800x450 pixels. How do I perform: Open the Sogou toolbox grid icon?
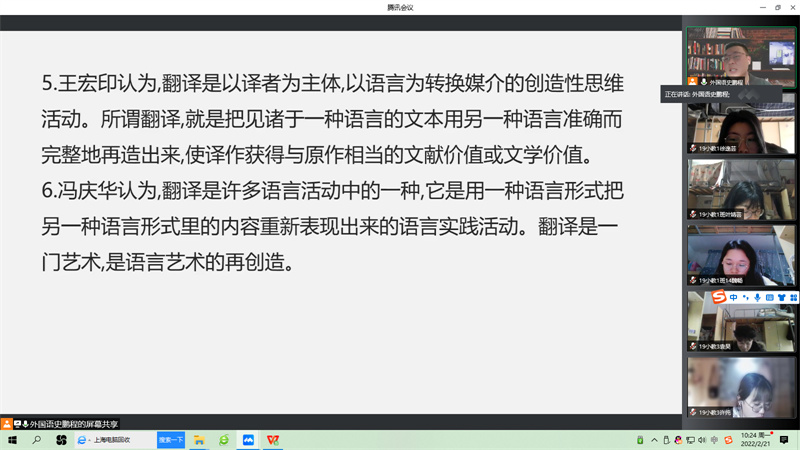(793, 298)
